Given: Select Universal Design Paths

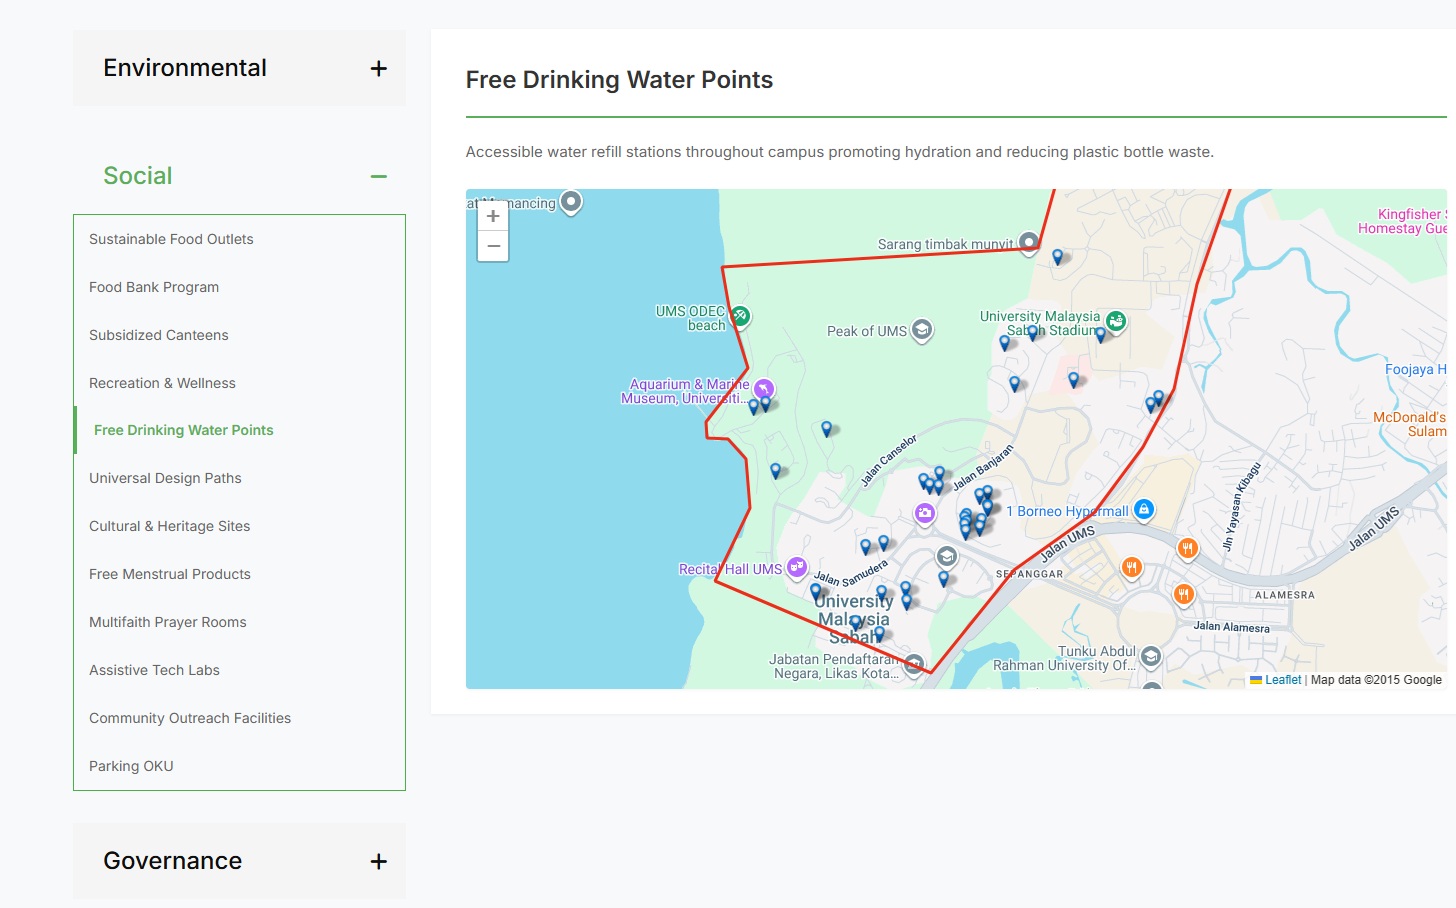Looking at the screenshot, I should pos(165,478).
